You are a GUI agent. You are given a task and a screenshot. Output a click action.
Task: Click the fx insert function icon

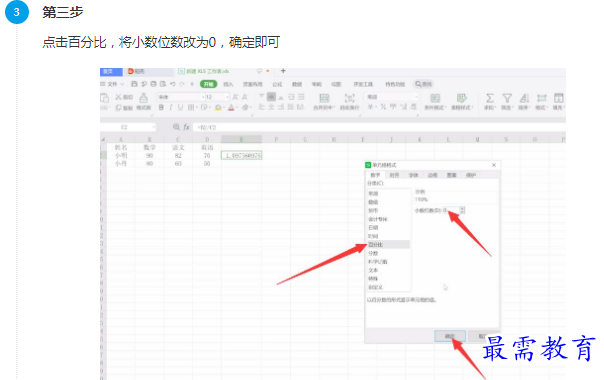coord(186,127)
